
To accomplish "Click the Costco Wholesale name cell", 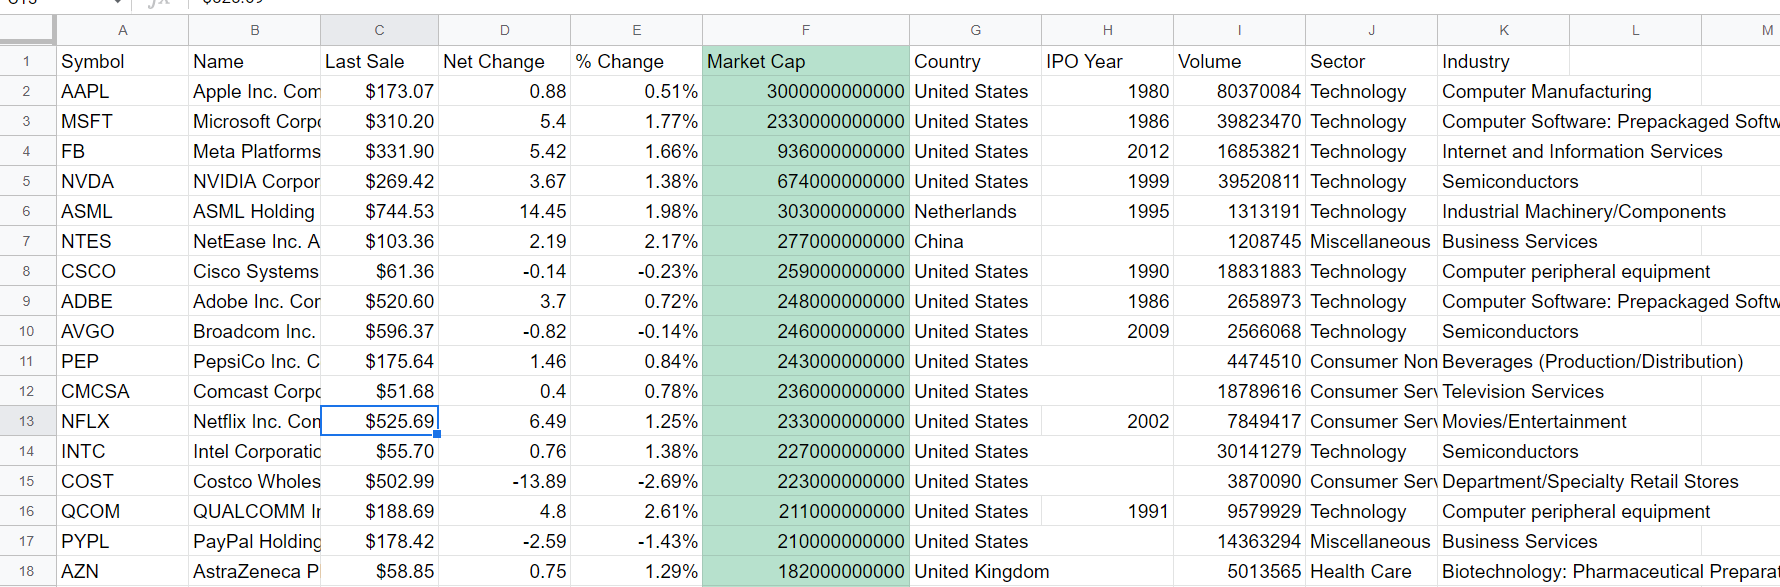I will [x=255, y=481].
